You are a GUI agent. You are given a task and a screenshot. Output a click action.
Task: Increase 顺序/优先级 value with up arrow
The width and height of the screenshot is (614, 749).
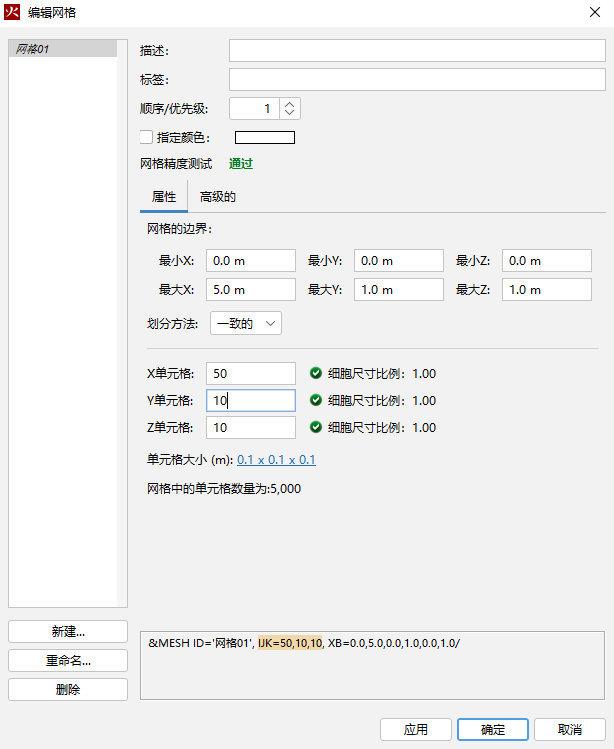click(289, 103)
